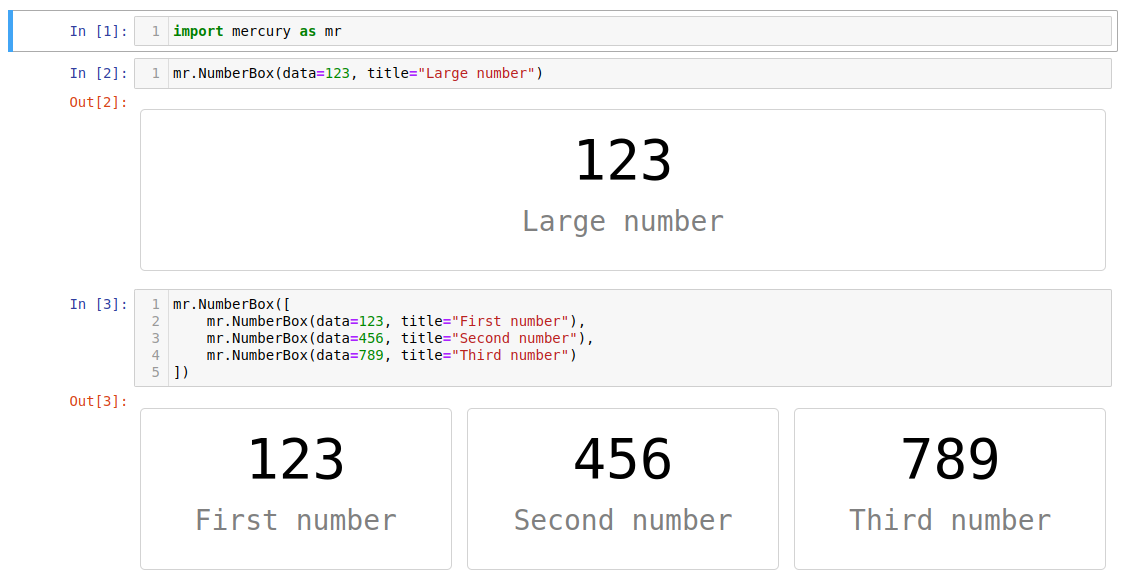The width and height of the screenshot is (1126, 587).
Task: Click the 456 value in the Second number card
Action: coord(622,458)
